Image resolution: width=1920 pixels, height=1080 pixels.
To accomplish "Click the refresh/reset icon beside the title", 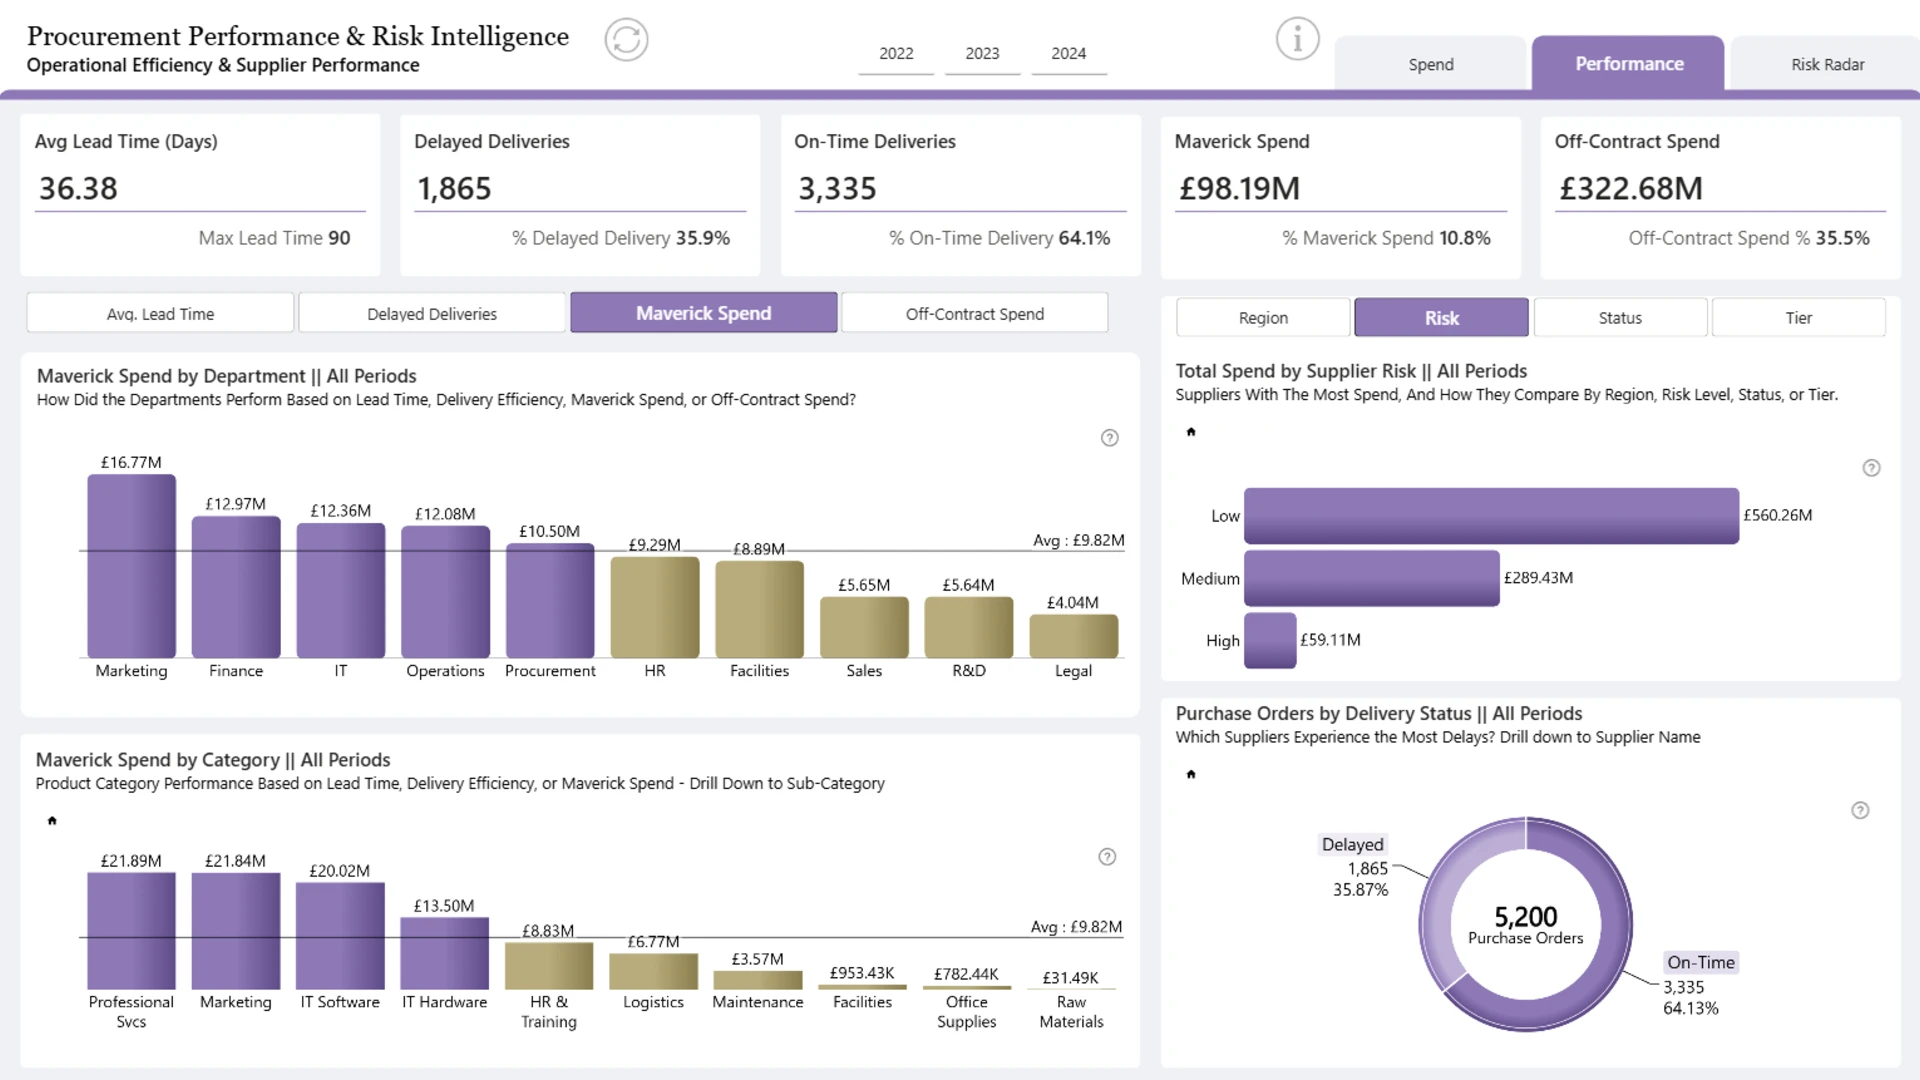I will click(626, 40).
